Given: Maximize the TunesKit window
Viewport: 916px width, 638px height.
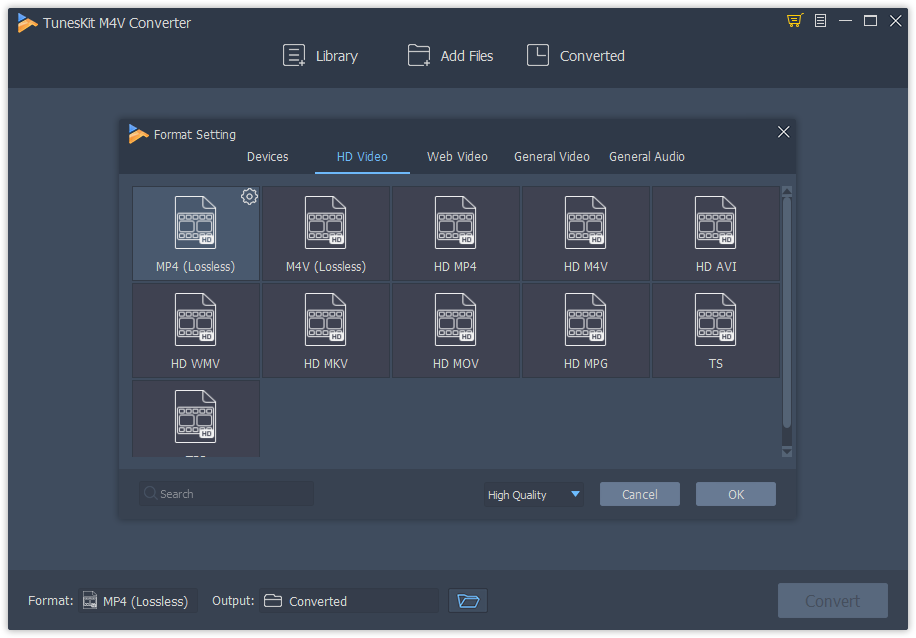Looking at the screenshot, I should click(870, 21).
